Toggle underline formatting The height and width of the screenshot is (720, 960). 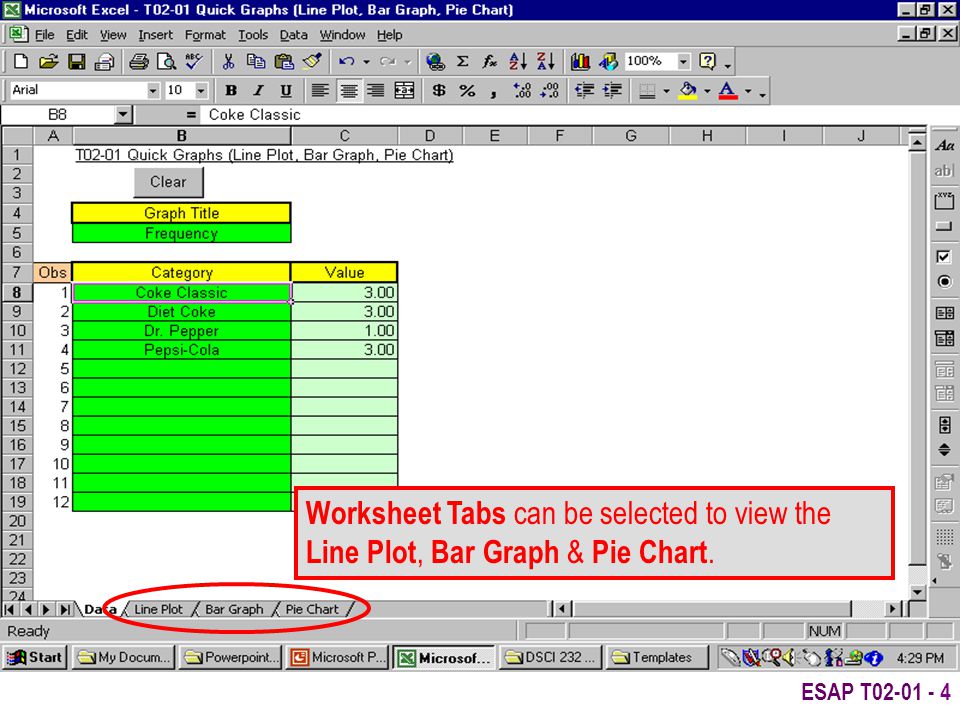[286, 91]
